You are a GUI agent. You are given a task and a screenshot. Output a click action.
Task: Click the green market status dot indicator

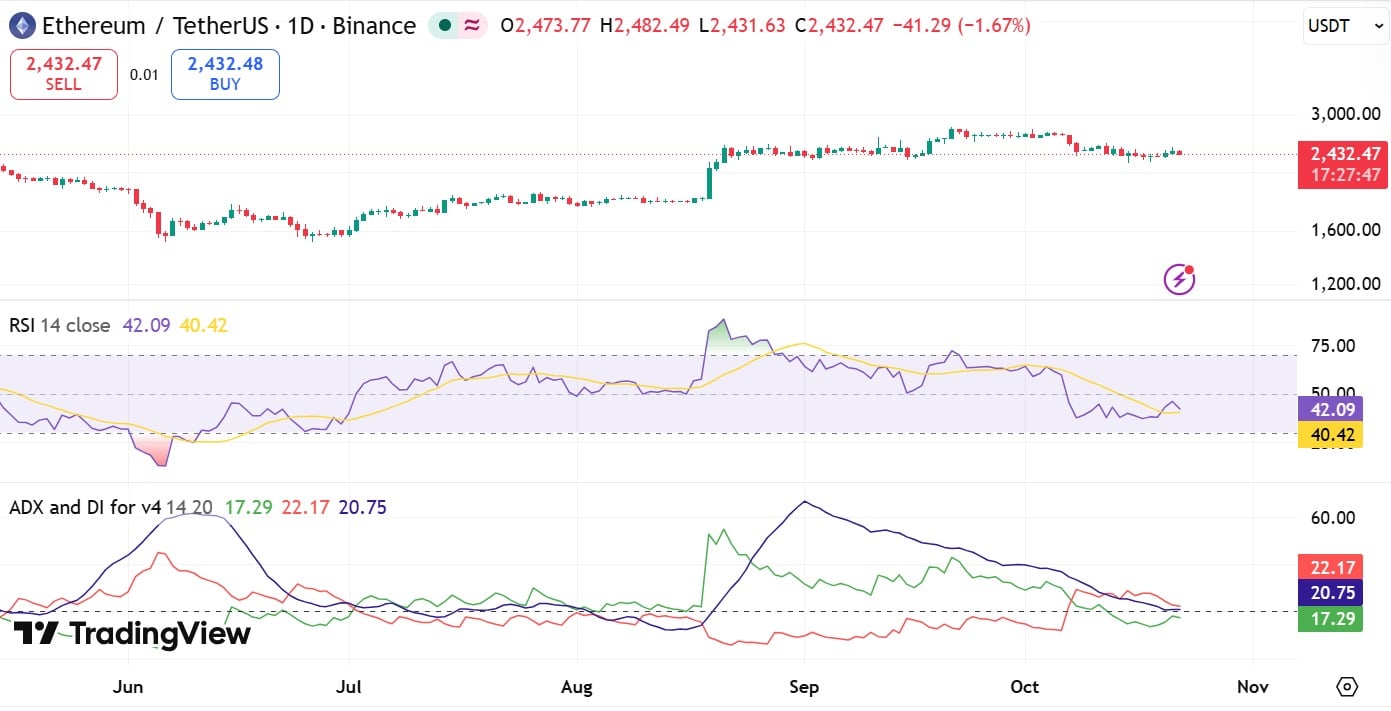(443, 26)
